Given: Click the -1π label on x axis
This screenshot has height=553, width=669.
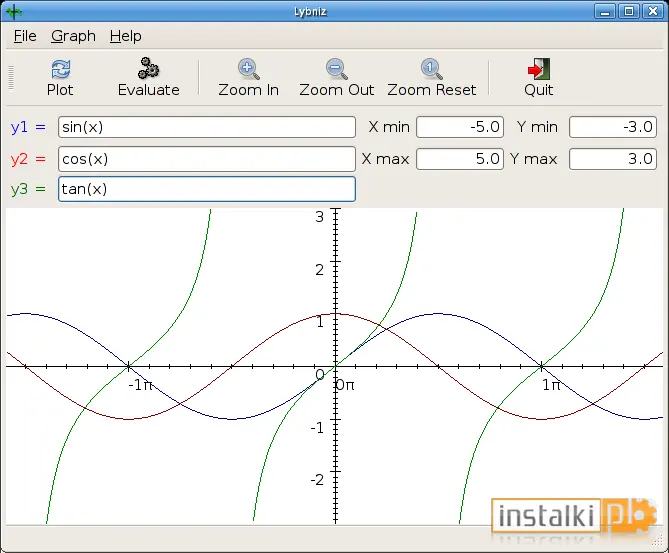Looking at the screenshot, I should point(140,385).
